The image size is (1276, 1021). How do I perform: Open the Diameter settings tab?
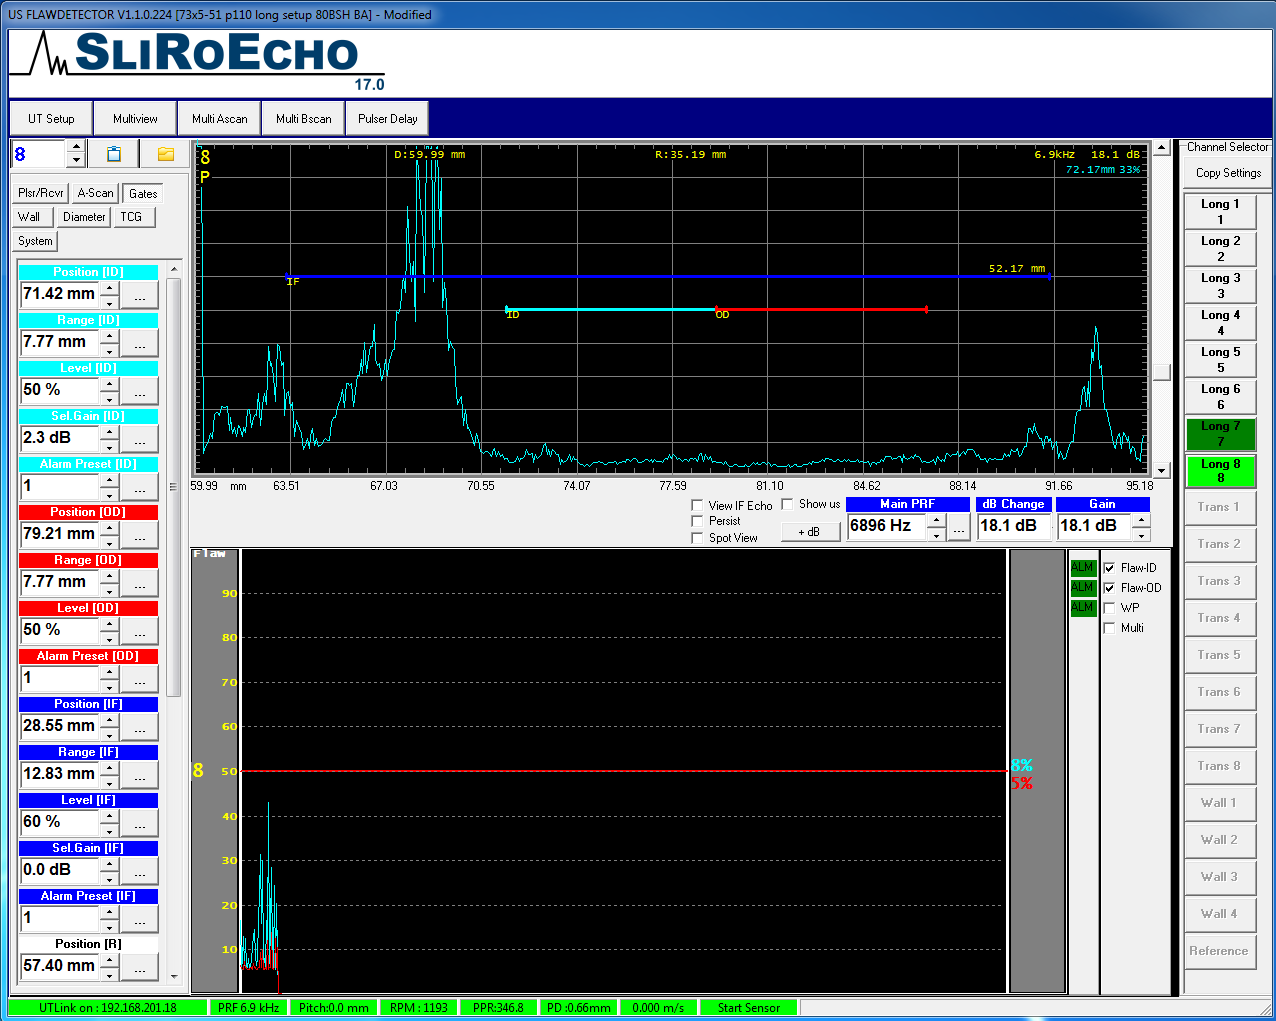(x=84, y=217)
